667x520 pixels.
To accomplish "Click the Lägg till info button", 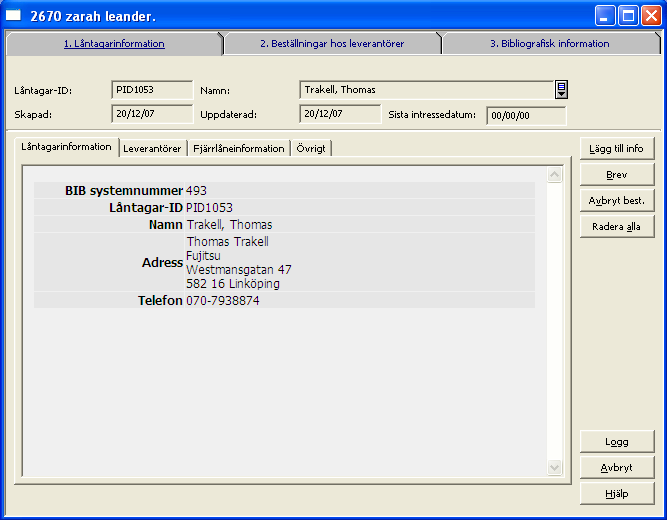I will click(x=616, y=149).
